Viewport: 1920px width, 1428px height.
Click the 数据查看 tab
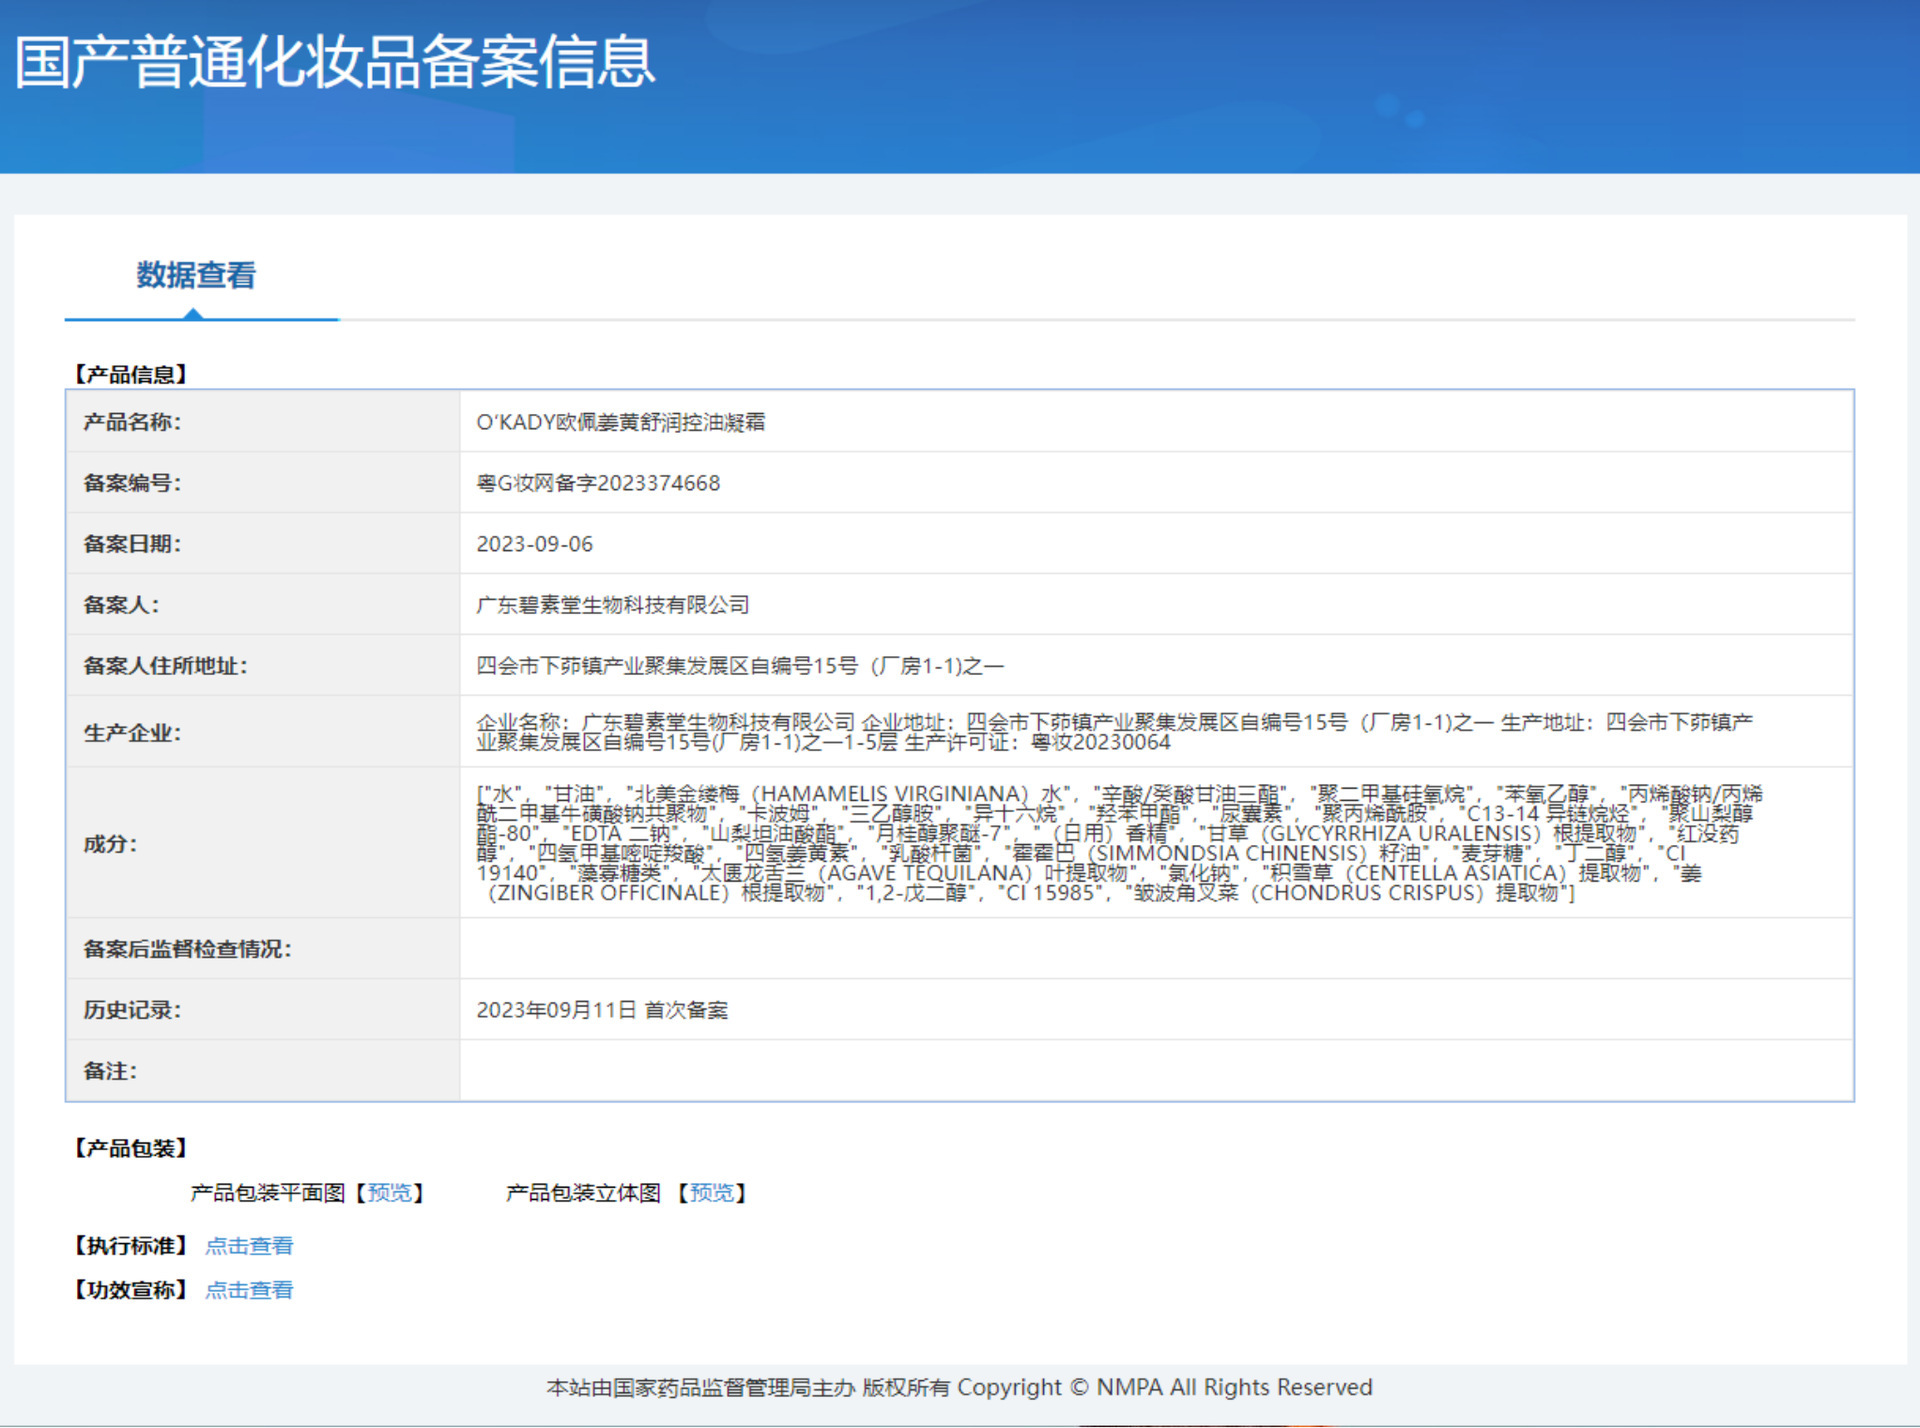[196, 275]
